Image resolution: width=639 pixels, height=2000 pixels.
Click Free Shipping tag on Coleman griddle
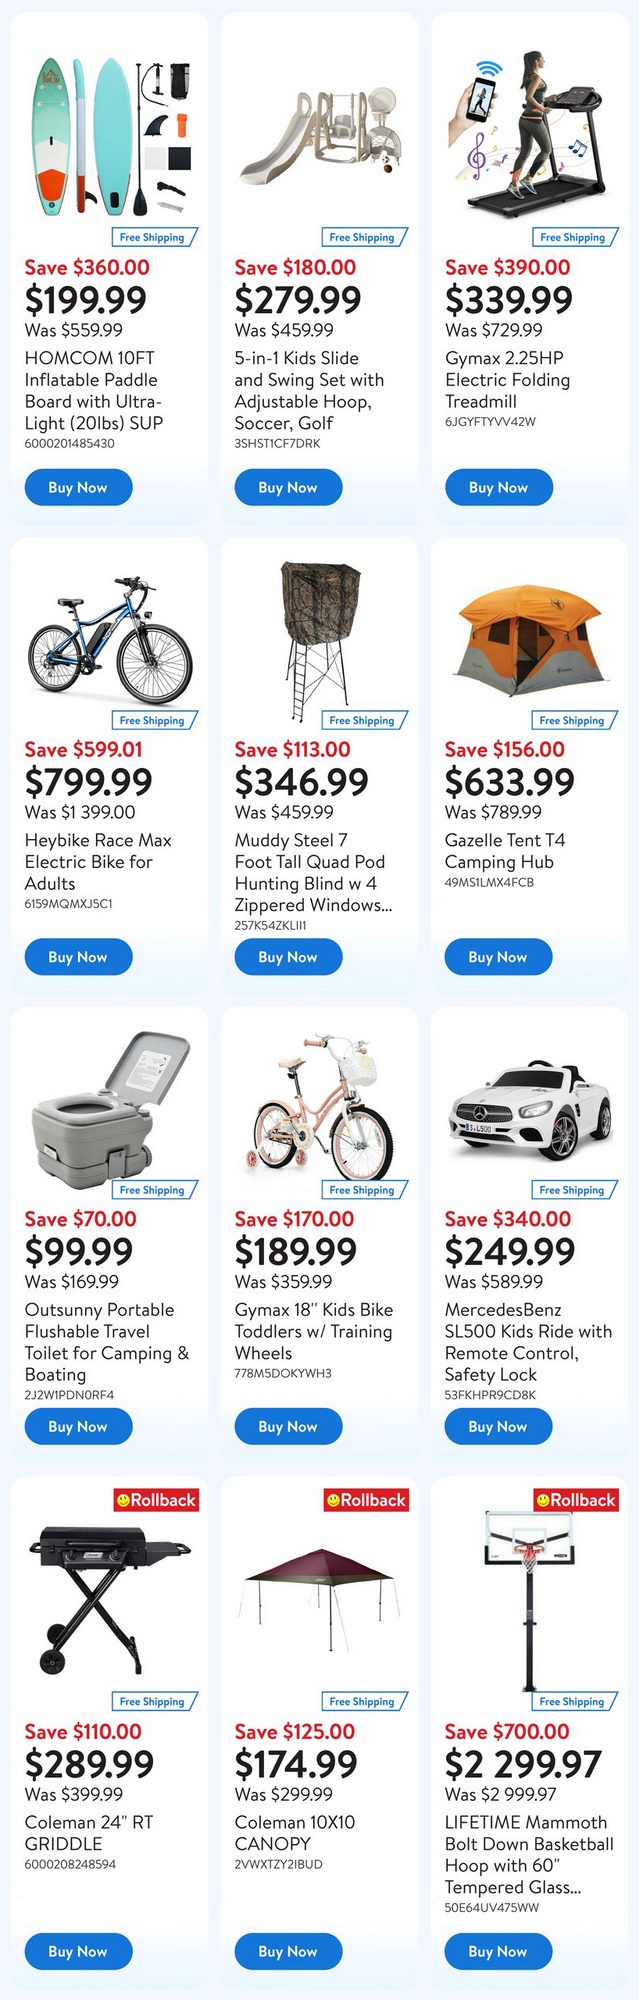[152, 1702]
